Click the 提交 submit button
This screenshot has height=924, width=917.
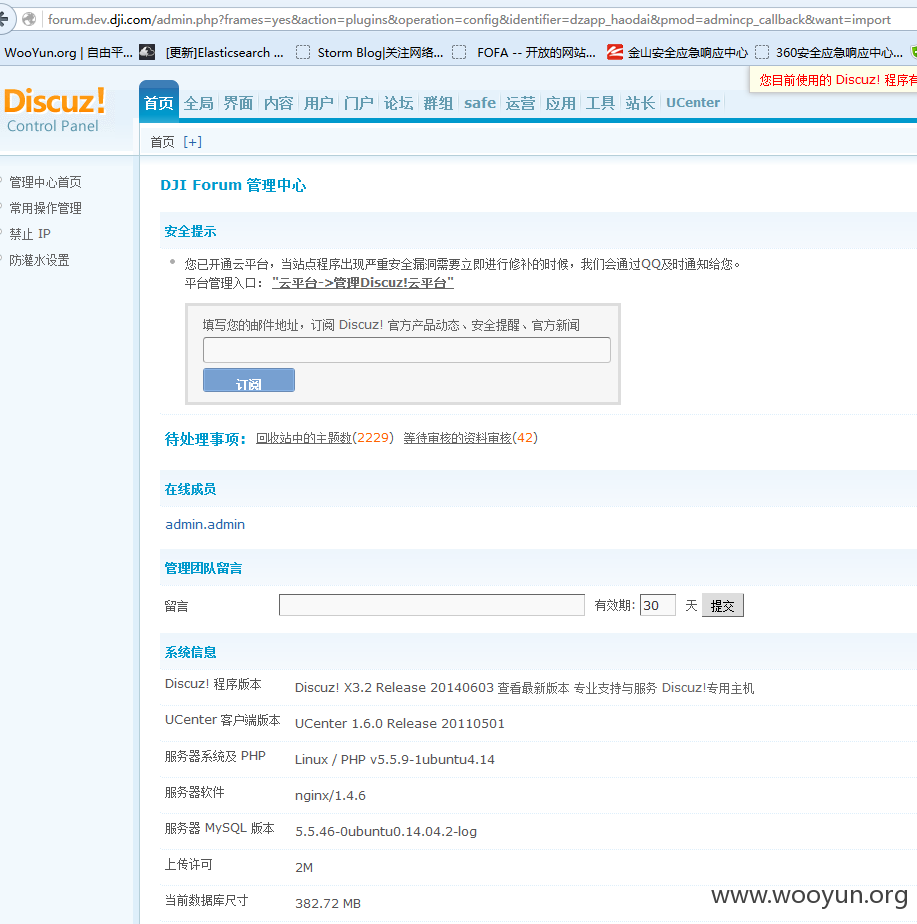click(x=723, y=605)
